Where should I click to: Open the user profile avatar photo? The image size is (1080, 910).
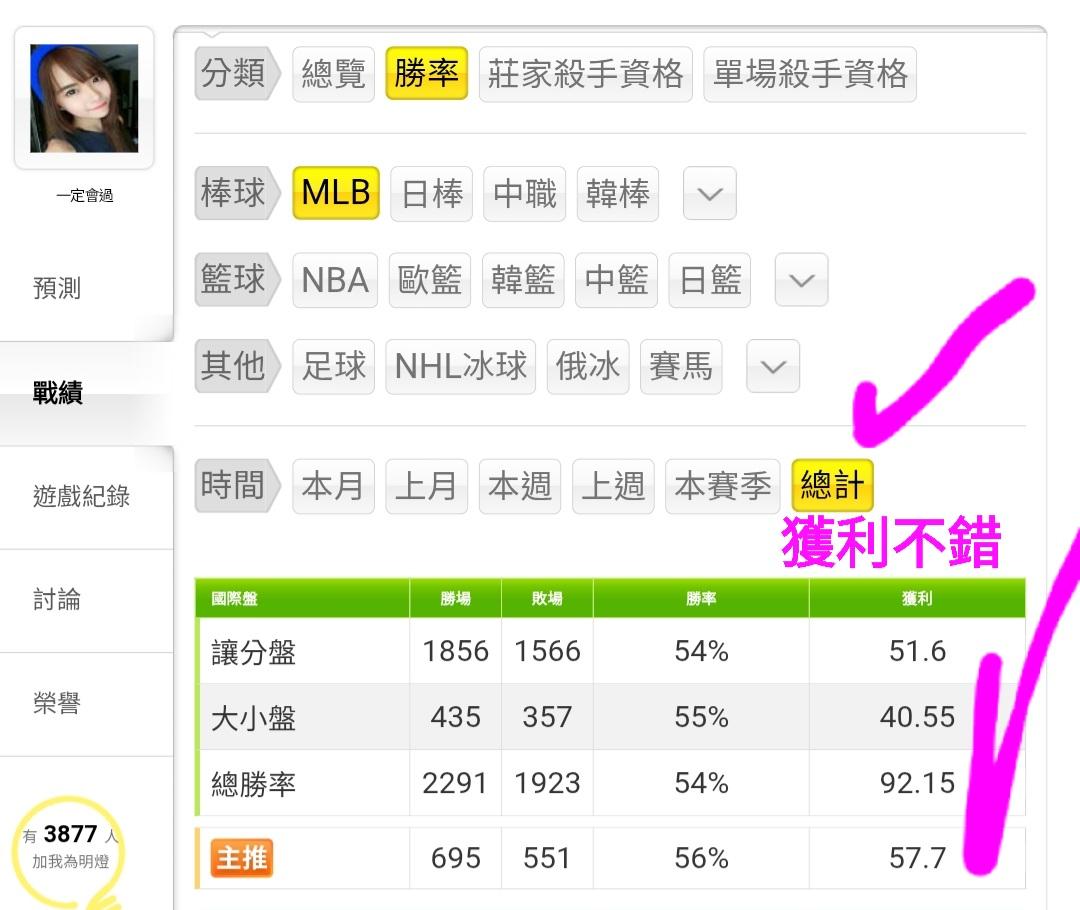point(84,99)
